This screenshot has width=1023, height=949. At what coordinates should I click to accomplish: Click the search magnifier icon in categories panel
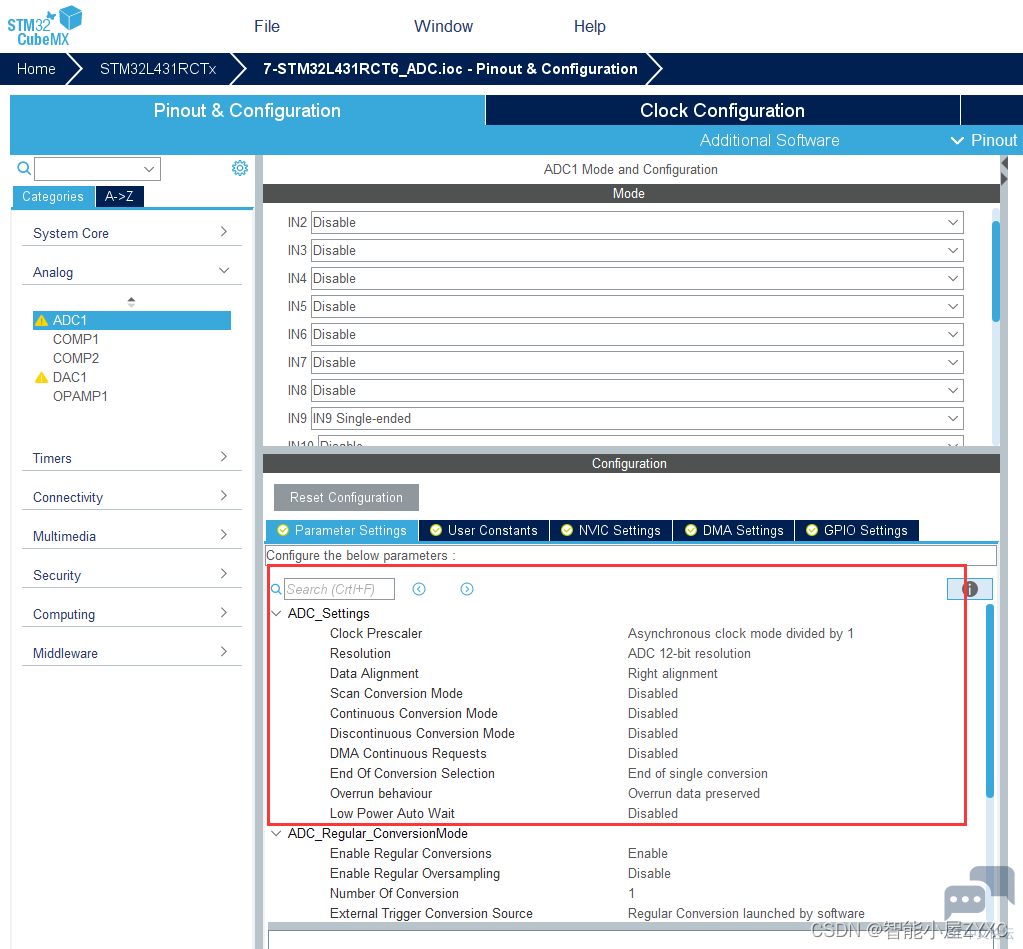tap(24, 169)
